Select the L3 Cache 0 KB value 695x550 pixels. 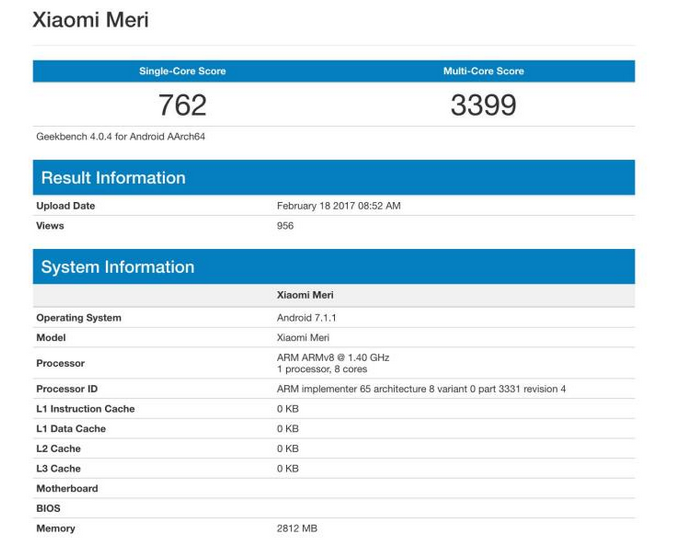point(288,468)
